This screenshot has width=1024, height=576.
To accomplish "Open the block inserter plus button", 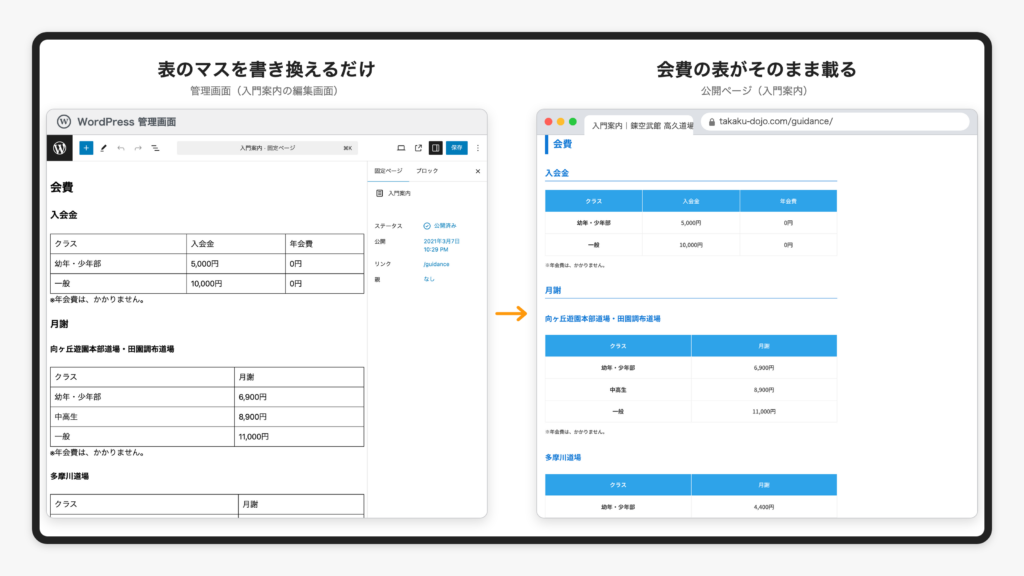I will (x=86, y=148).
